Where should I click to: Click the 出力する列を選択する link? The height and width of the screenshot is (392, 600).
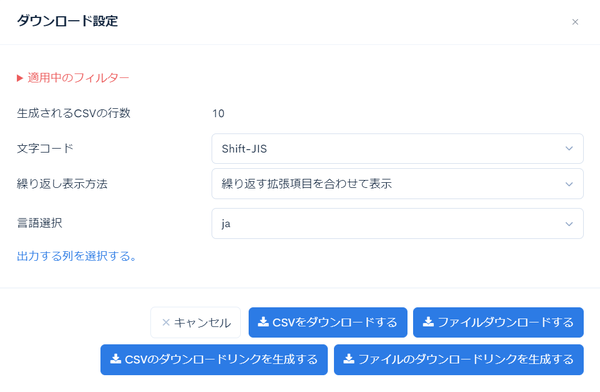click(x=77, y=256)
